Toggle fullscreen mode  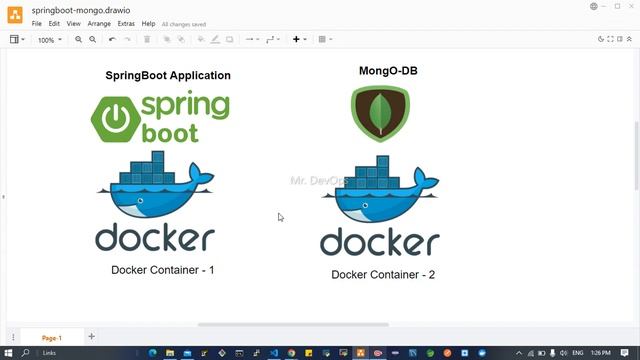[x=610, y=39]
